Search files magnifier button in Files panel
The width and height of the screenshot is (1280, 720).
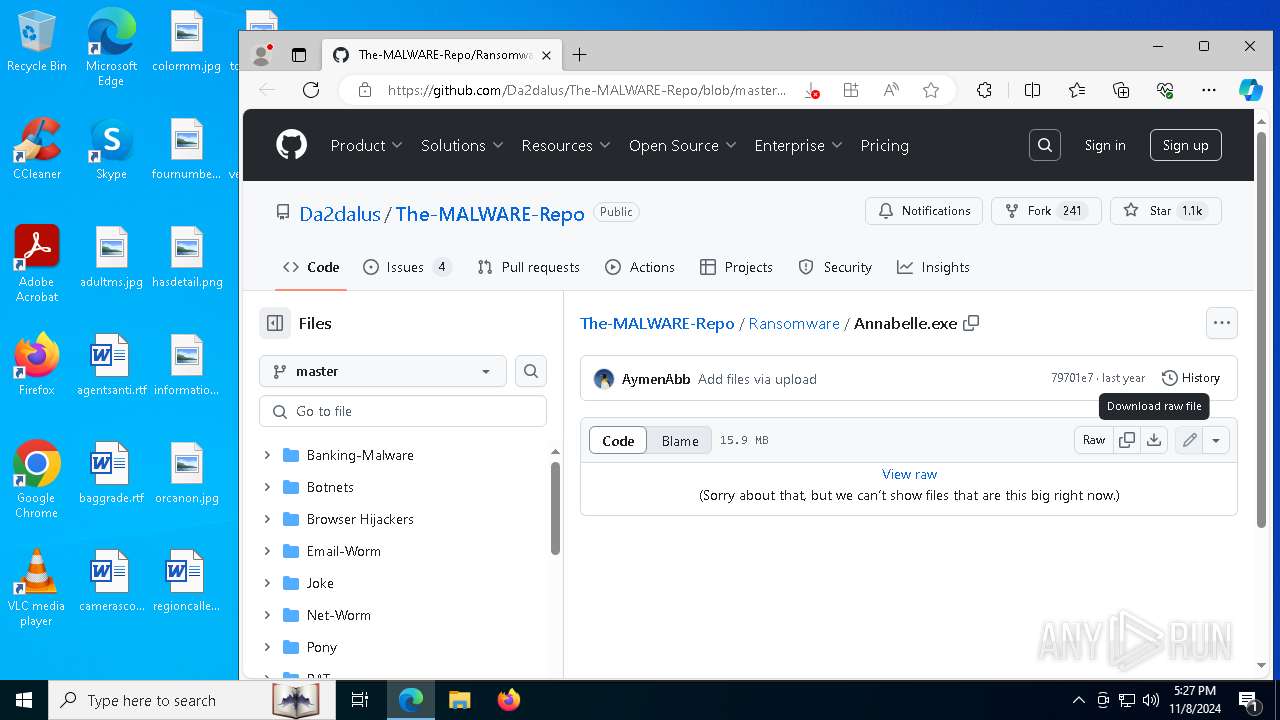click(x=531, y=371)
